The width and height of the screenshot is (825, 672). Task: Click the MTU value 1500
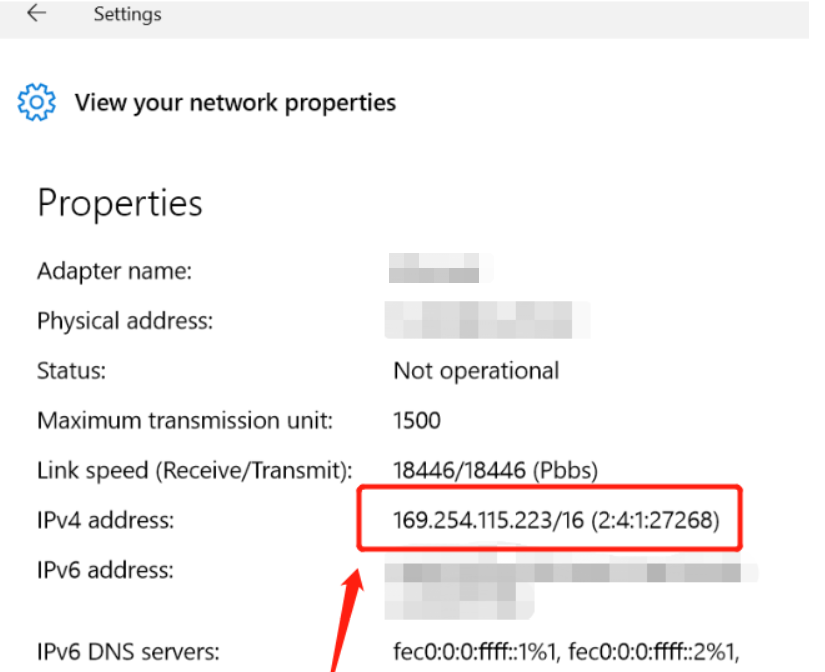(x=417, y=420)
